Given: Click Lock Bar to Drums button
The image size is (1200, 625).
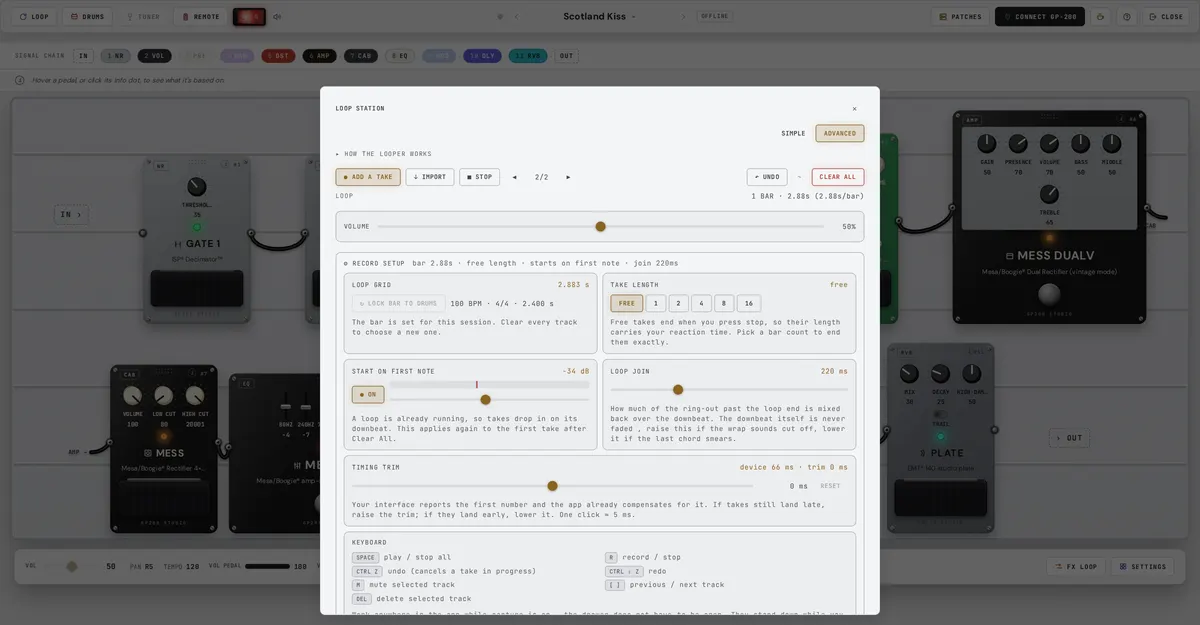Looking at the screenshot, I should (399, 303).
